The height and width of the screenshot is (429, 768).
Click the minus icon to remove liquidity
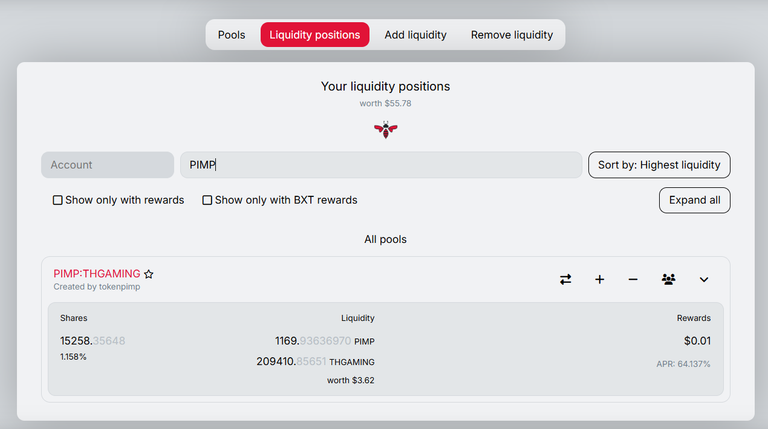[x=633, y=279]
